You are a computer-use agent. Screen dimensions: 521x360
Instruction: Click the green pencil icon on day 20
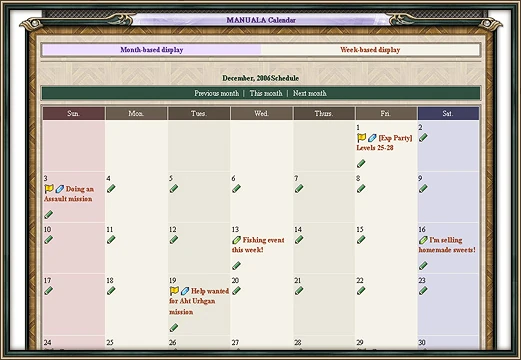pyautogui.click(x=237, y=291)
